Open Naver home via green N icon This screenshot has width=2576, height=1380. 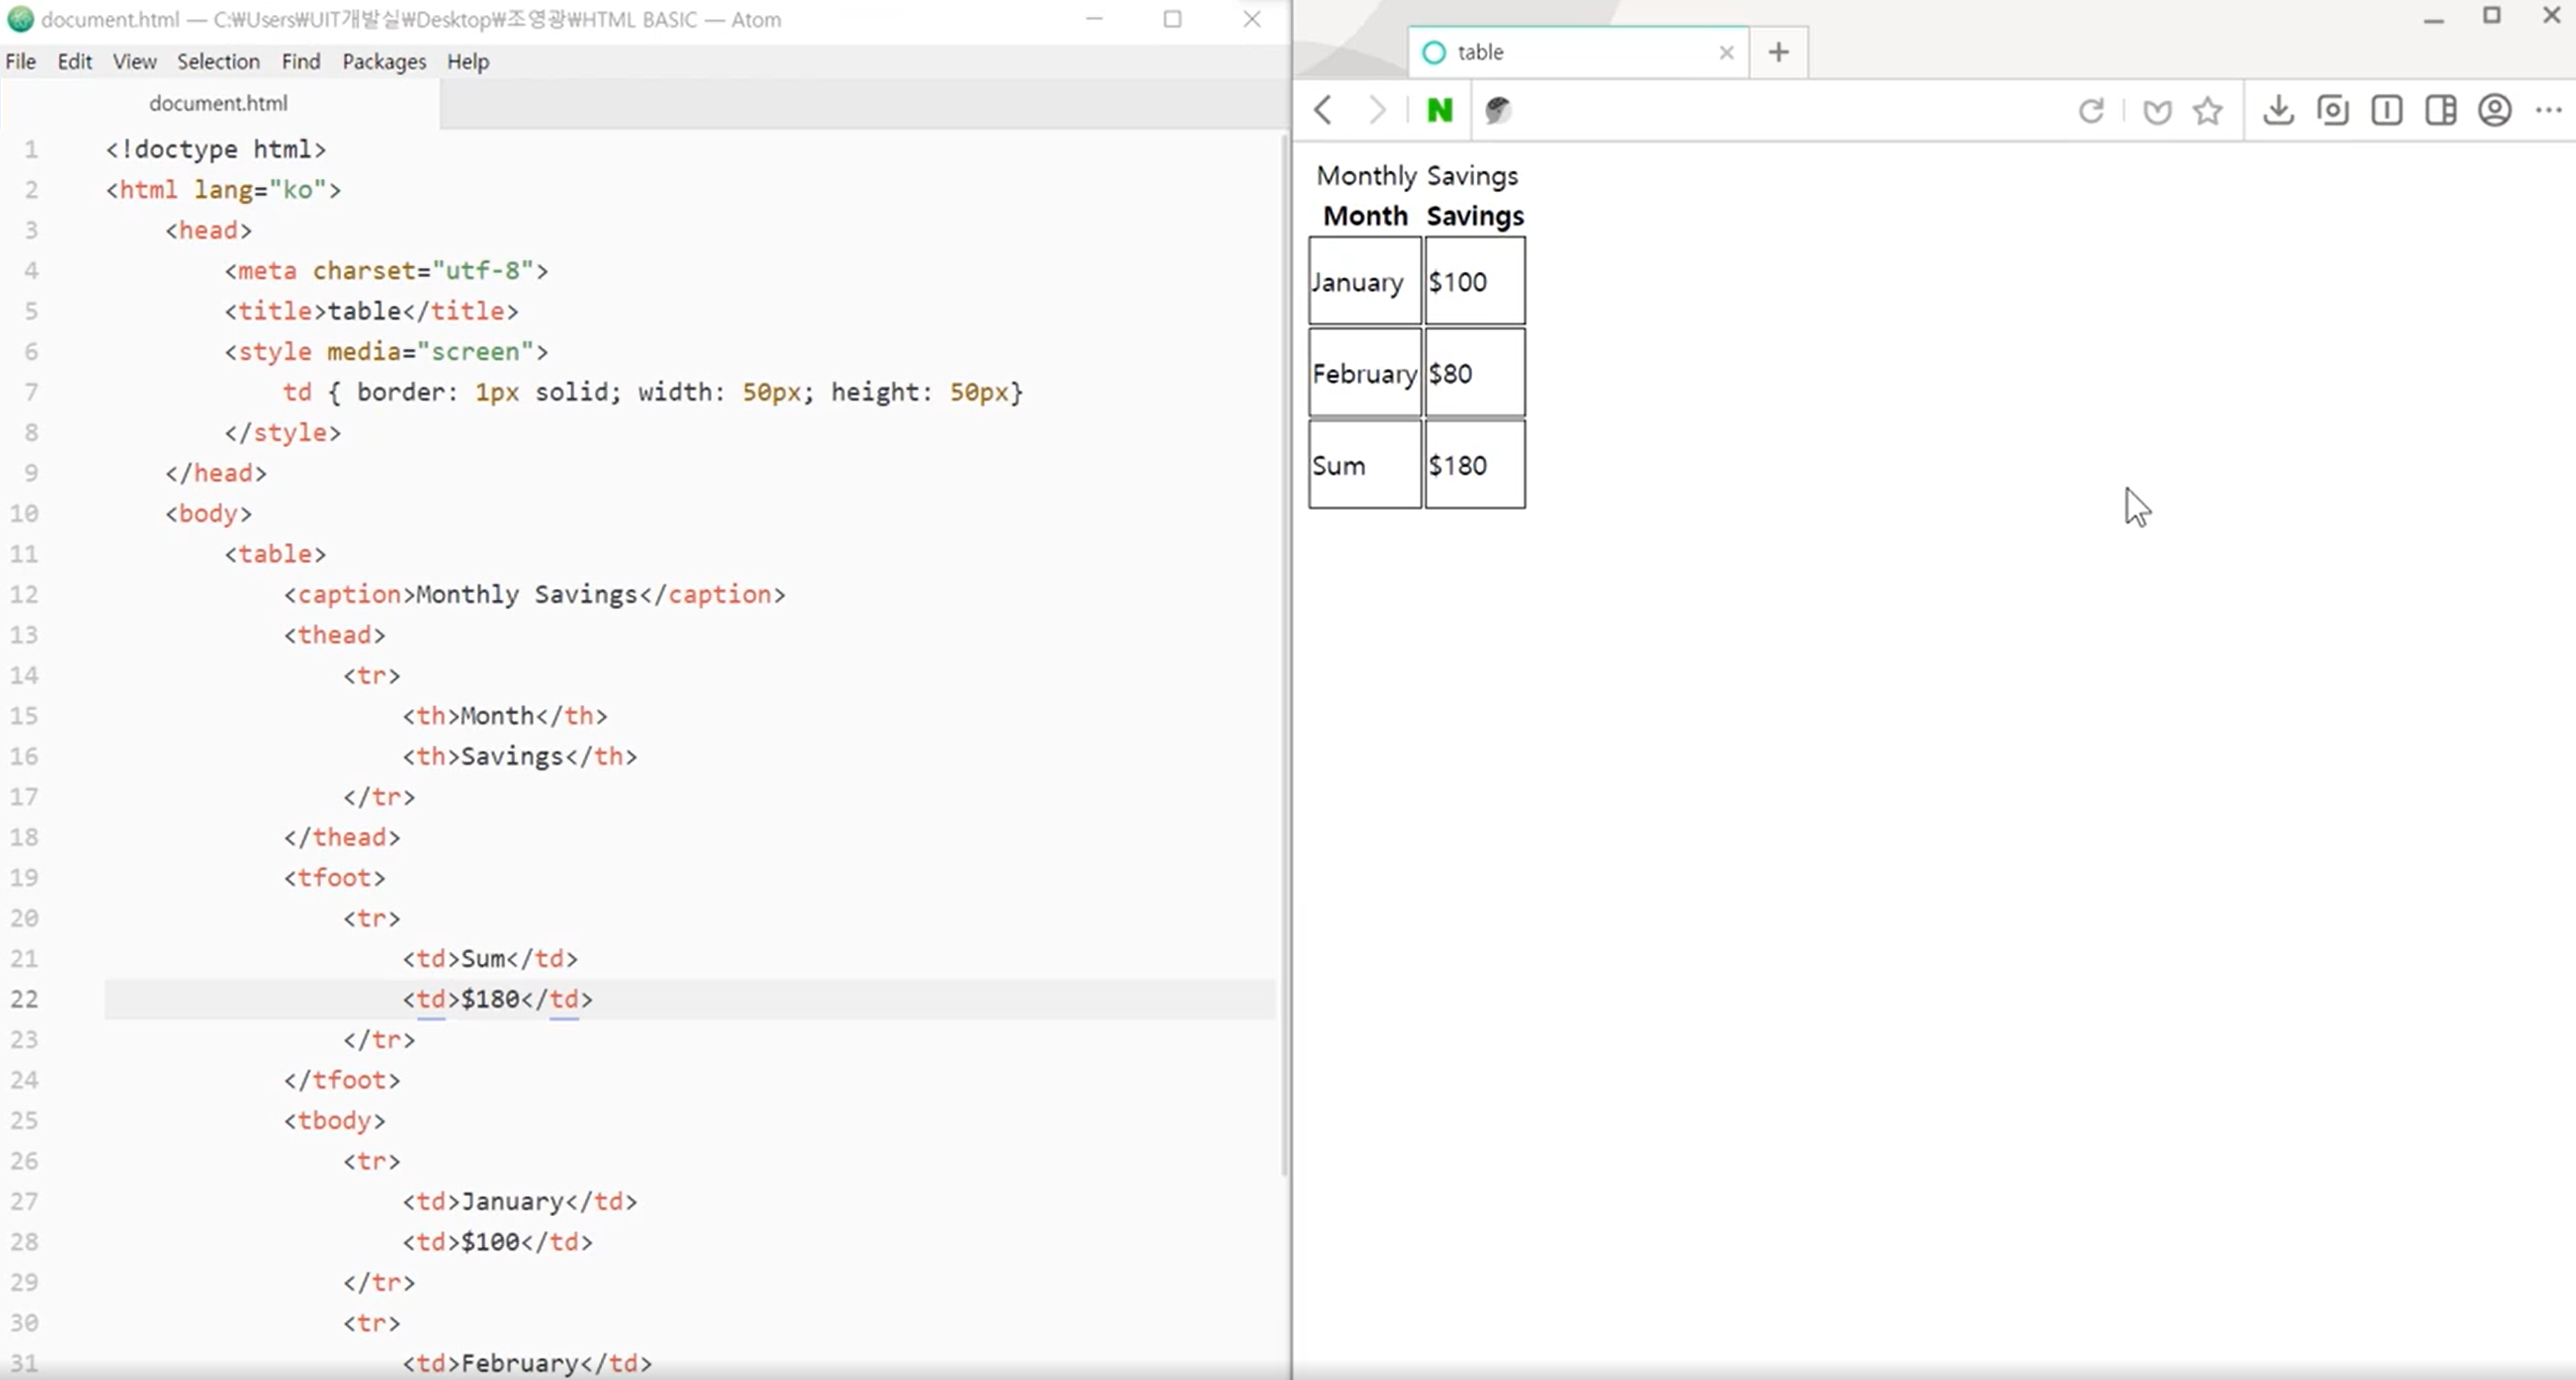1439,110
